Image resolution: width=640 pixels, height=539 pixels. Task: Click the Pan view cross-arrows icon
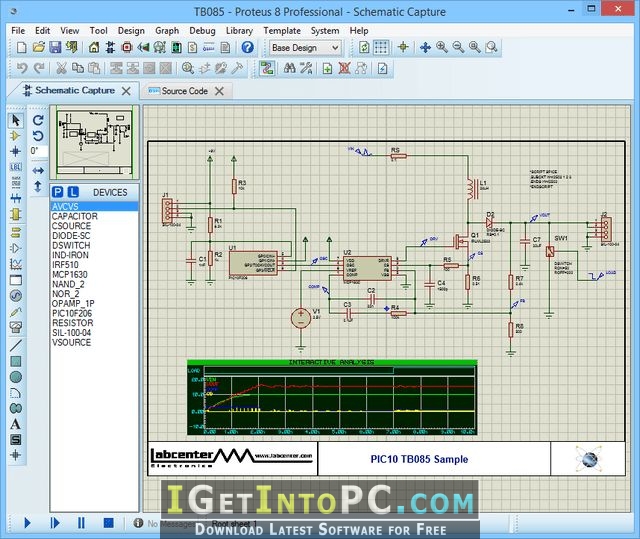[425, 48]
